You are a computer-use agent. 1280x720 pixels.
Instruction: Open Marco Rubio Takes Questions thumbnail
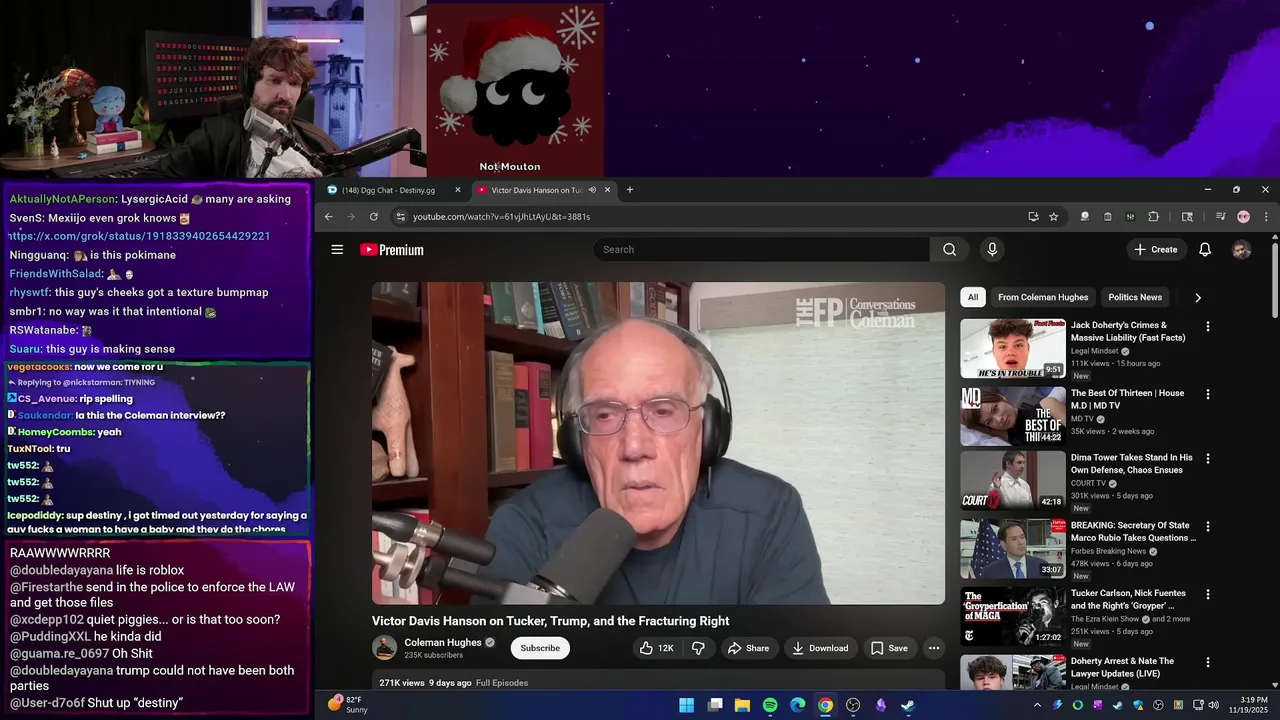coord(1013,548)
